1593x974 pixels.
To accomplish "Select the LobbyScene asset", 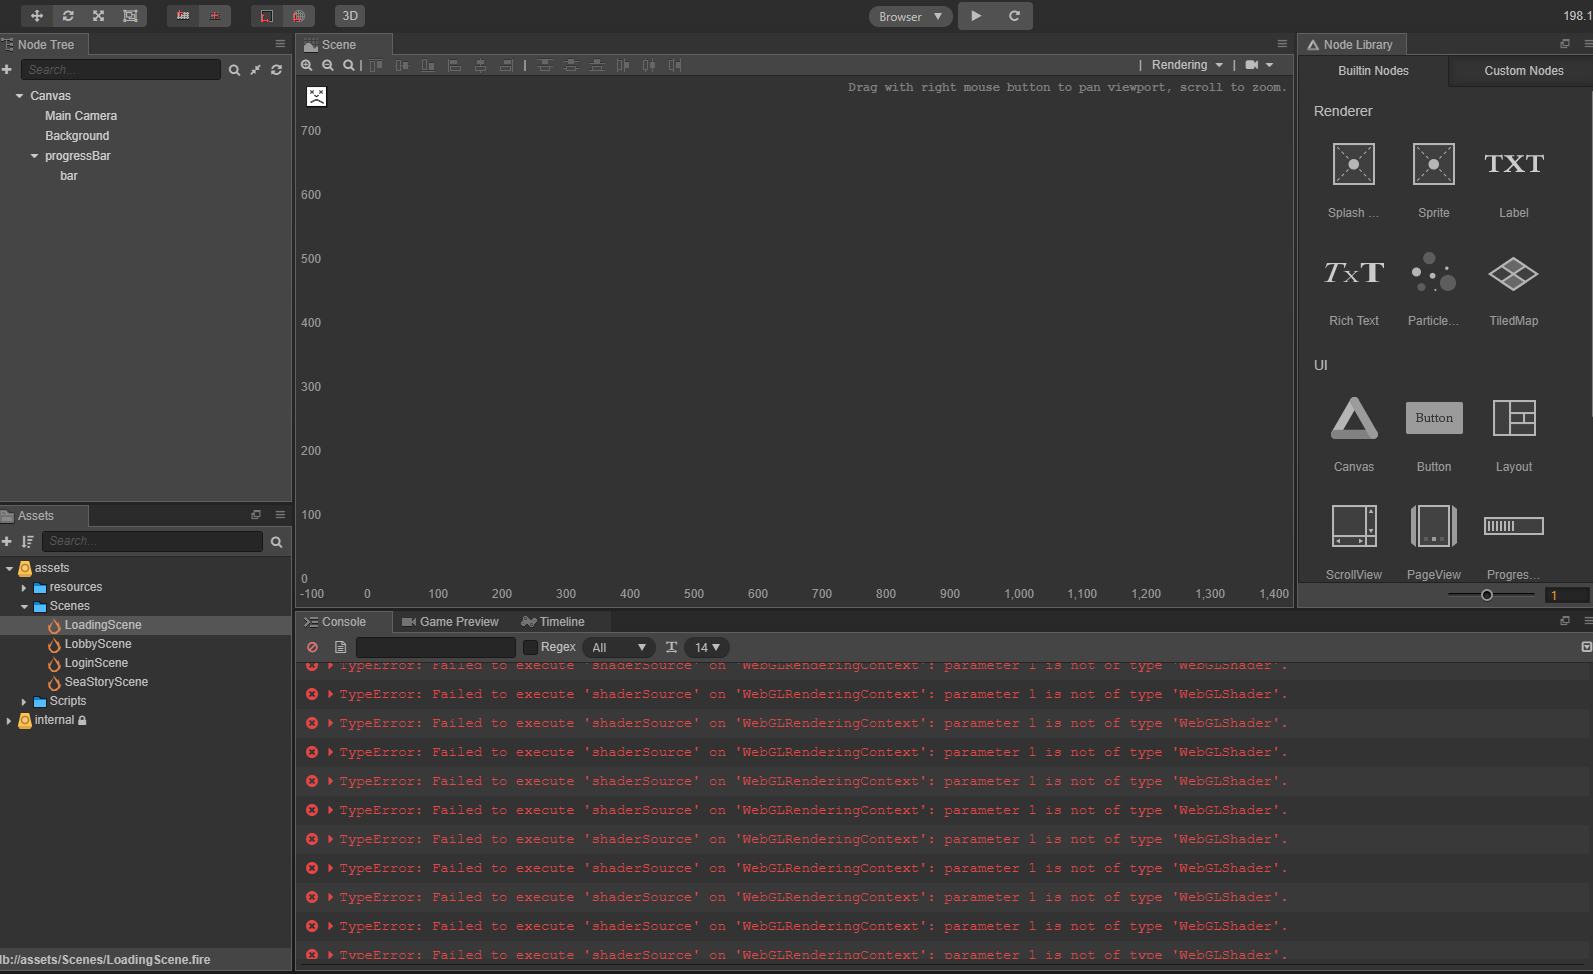I will (98, 644).
